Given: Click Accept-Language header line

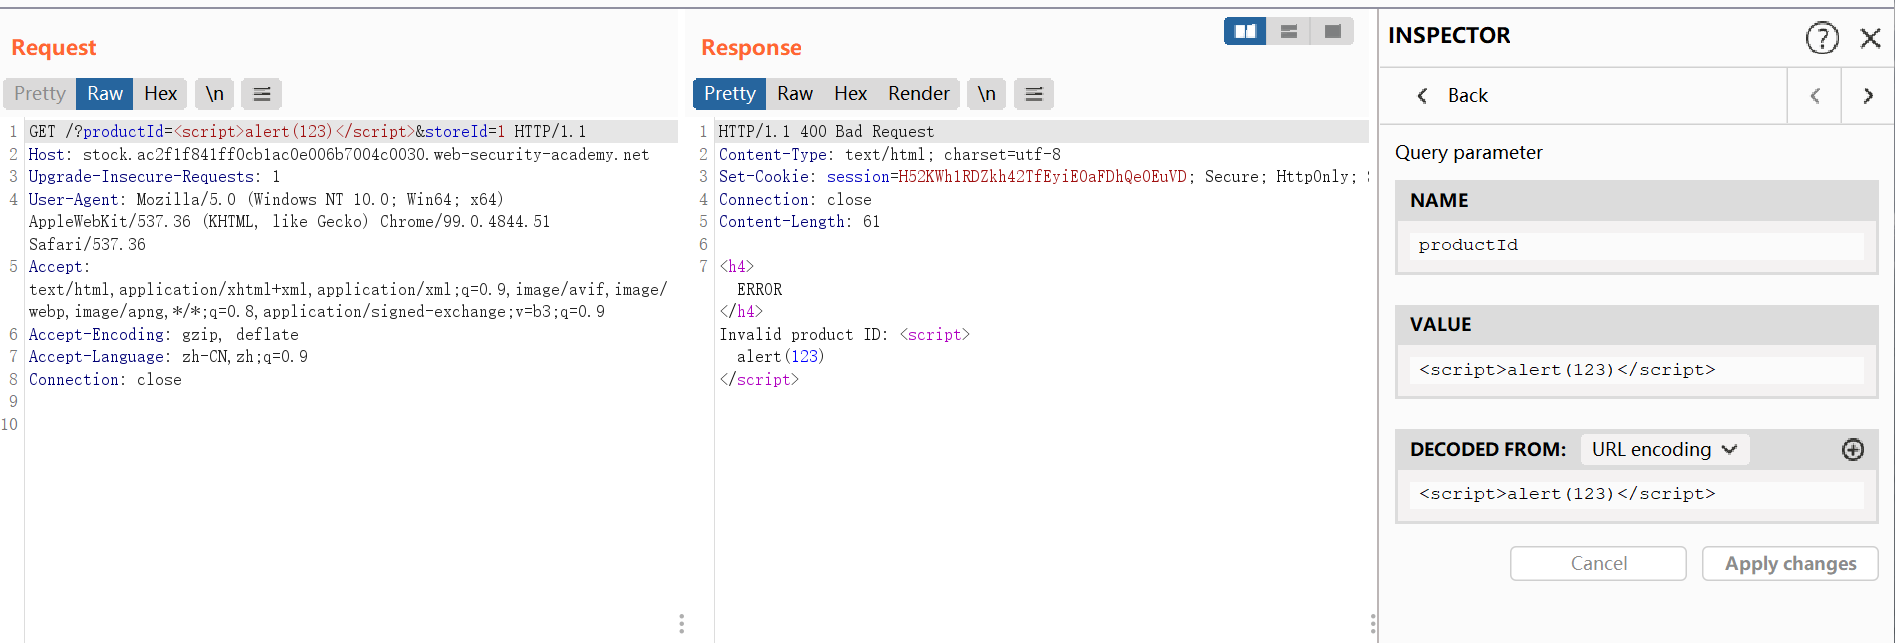Looking at the screenshot, I should click(x=168, y=357).
